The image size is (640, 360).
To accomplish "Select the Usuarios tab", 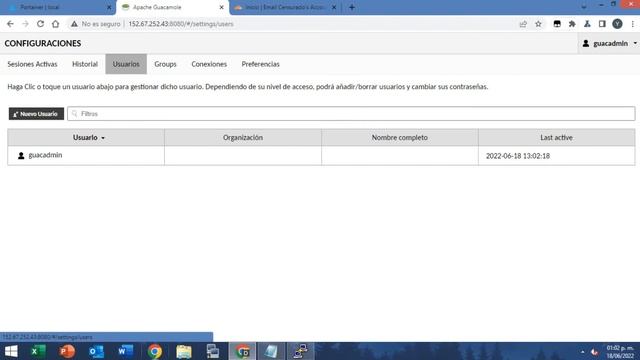I will pyautogui.click(x=126, y=64).
